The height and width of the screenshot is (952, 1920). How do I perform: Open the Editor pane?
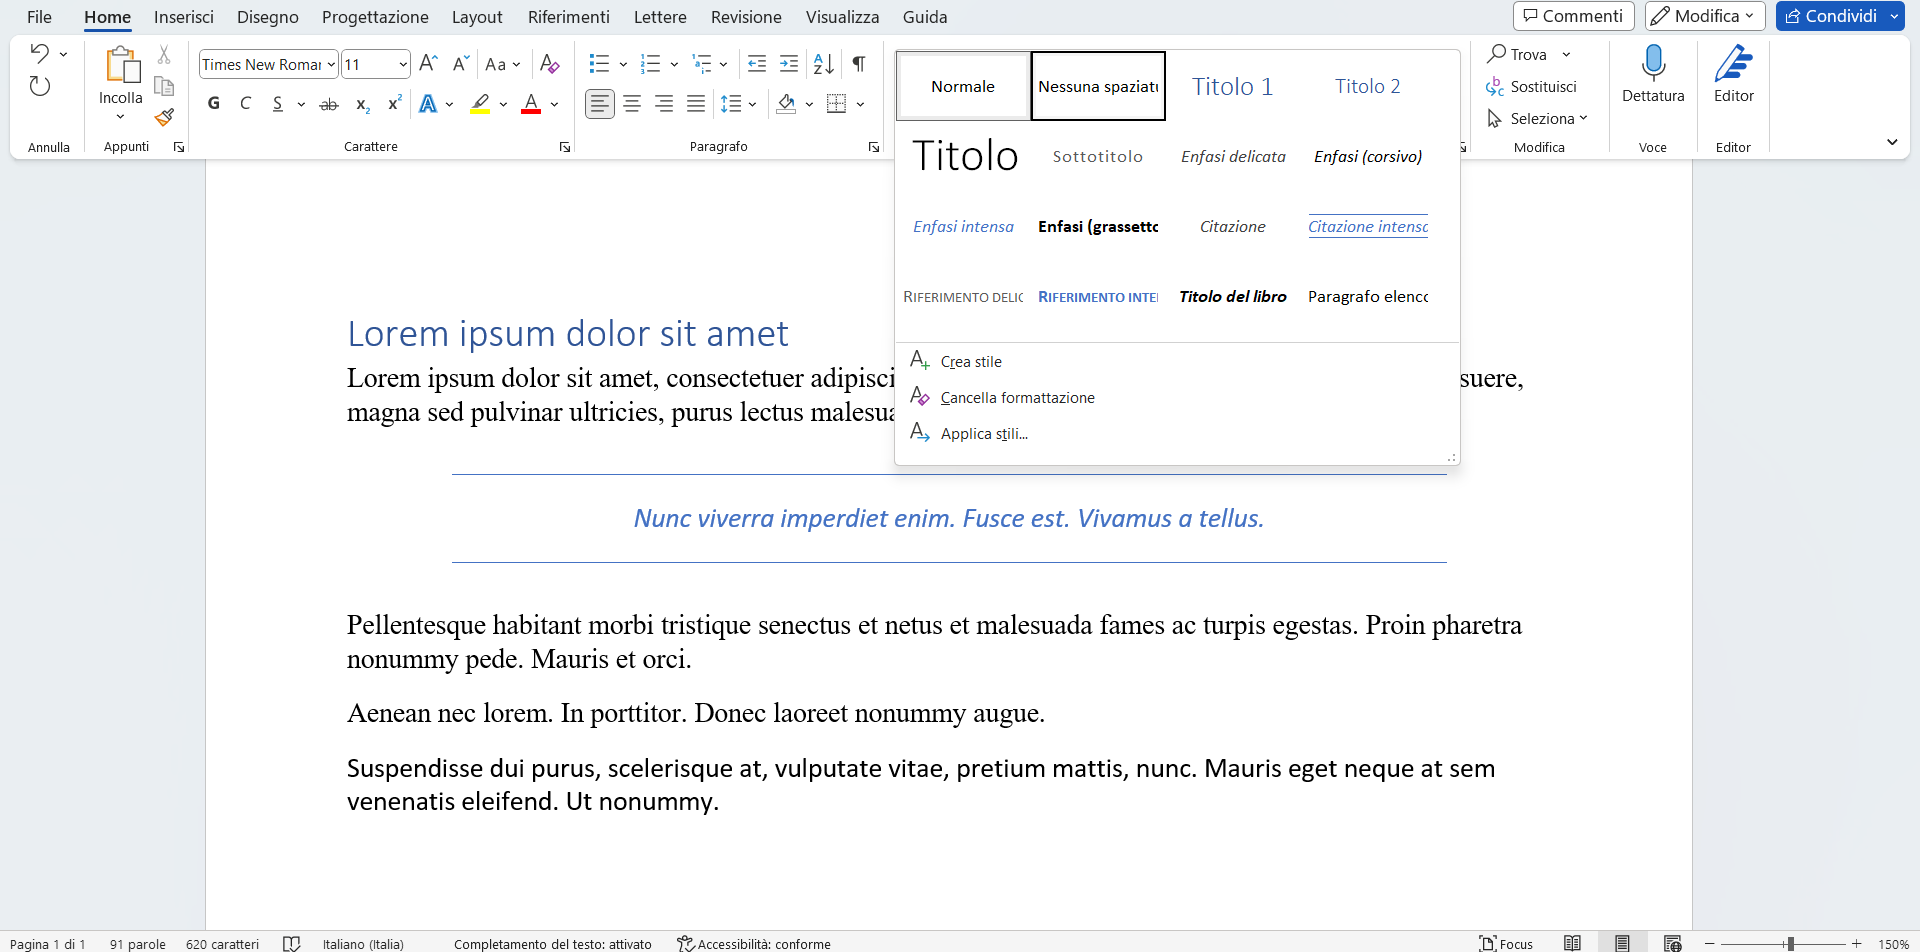click(x=1734, y=70)
